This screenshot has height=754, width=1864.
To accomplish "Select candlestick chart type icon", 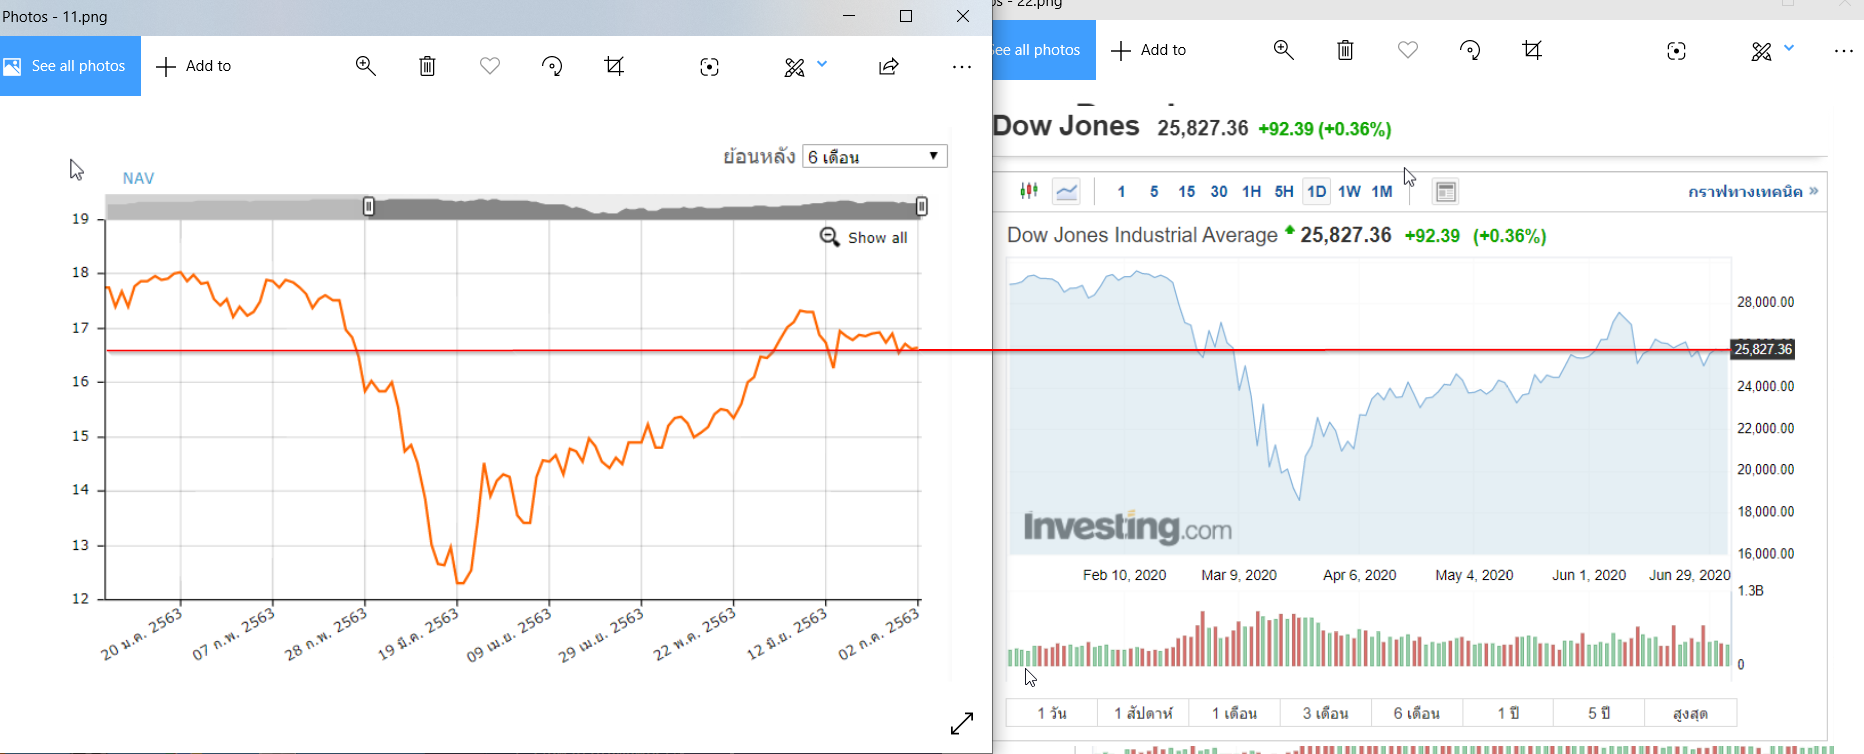I will click(1029, 191).
